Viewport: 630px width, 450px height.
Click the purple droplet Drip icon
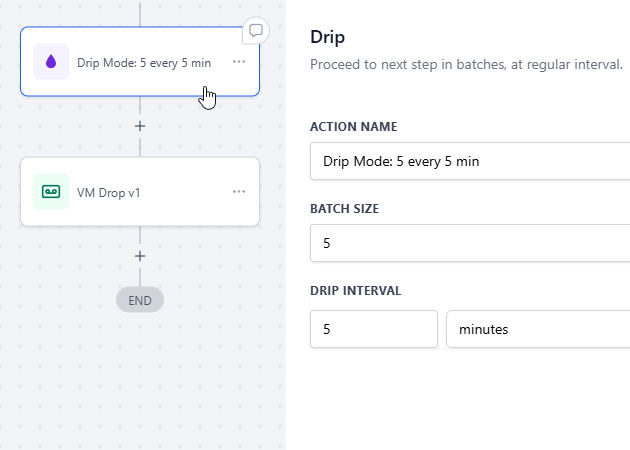(51, 62)
